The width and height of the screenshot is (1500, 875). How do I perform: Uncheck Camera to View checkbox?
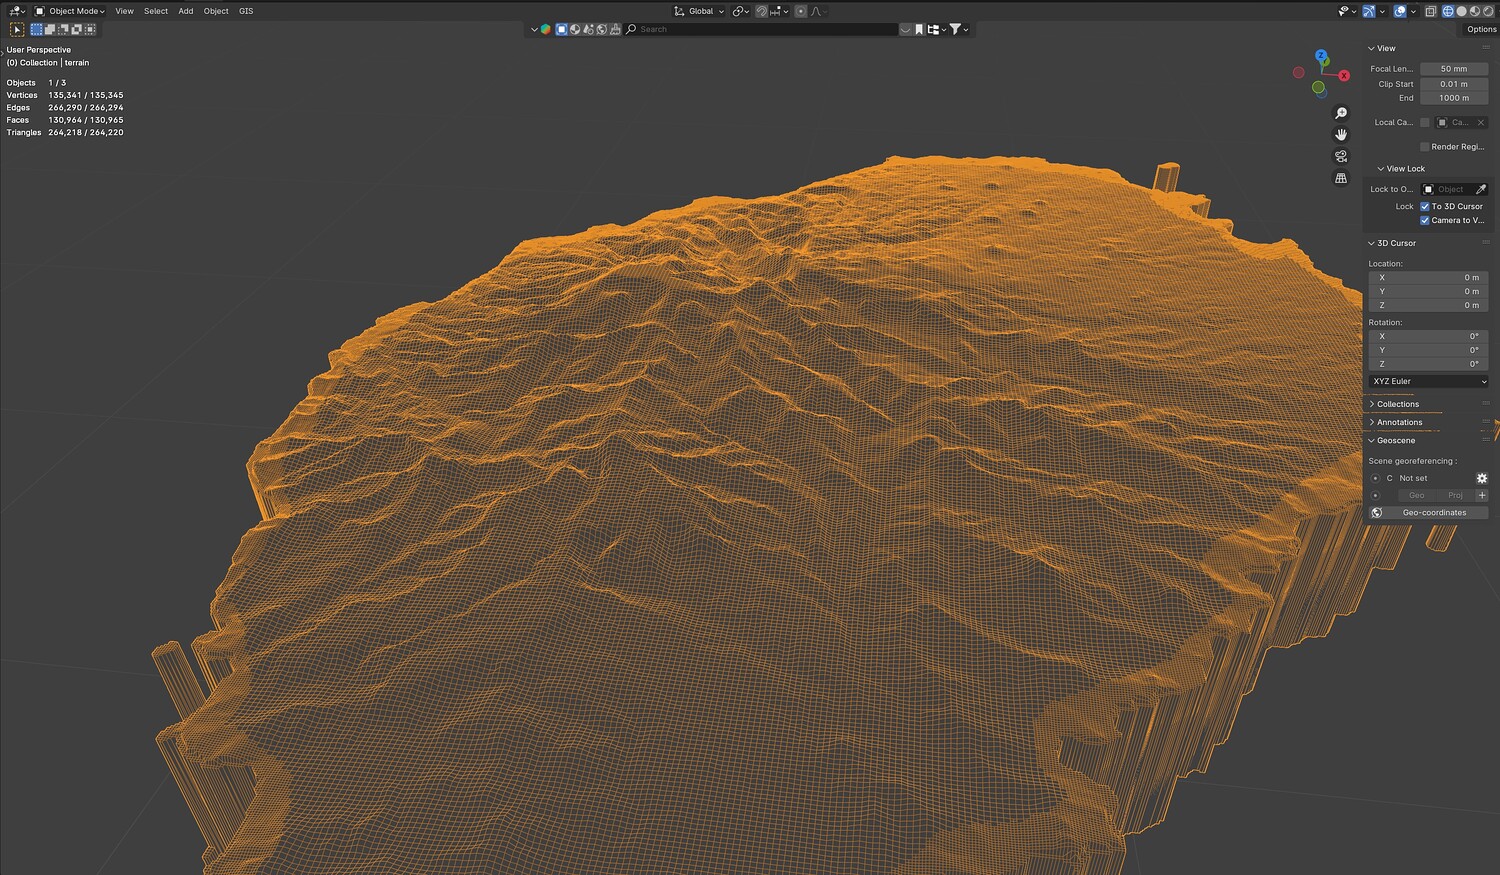(x=1425, y=221)
